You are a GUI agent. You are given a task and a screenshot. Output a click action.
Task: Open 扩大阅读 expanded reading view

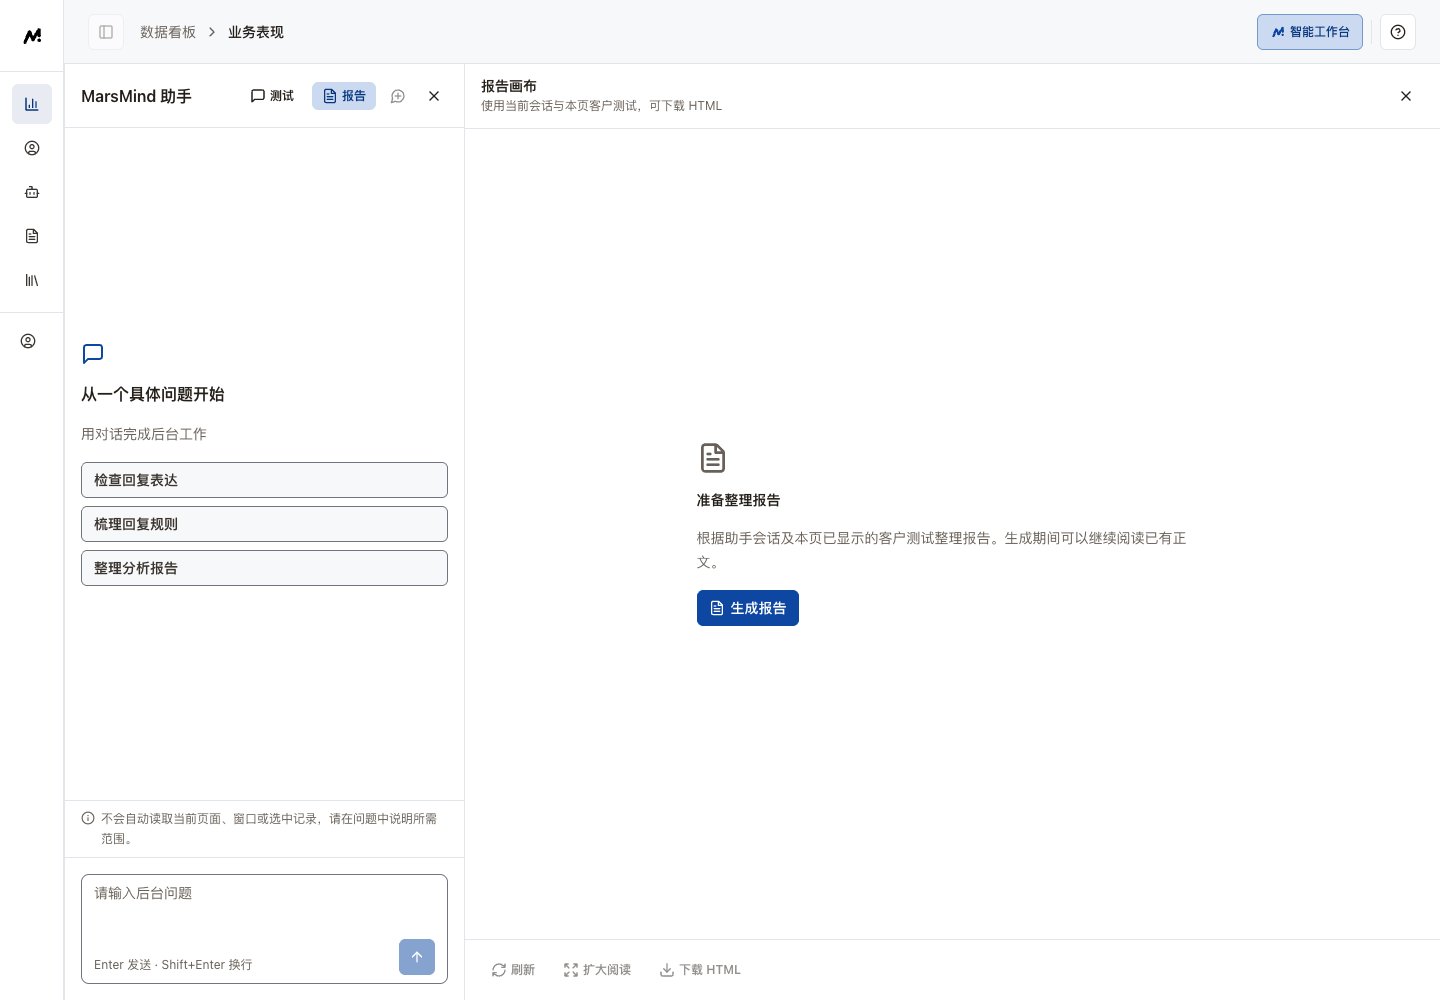[x=597, y=970]
